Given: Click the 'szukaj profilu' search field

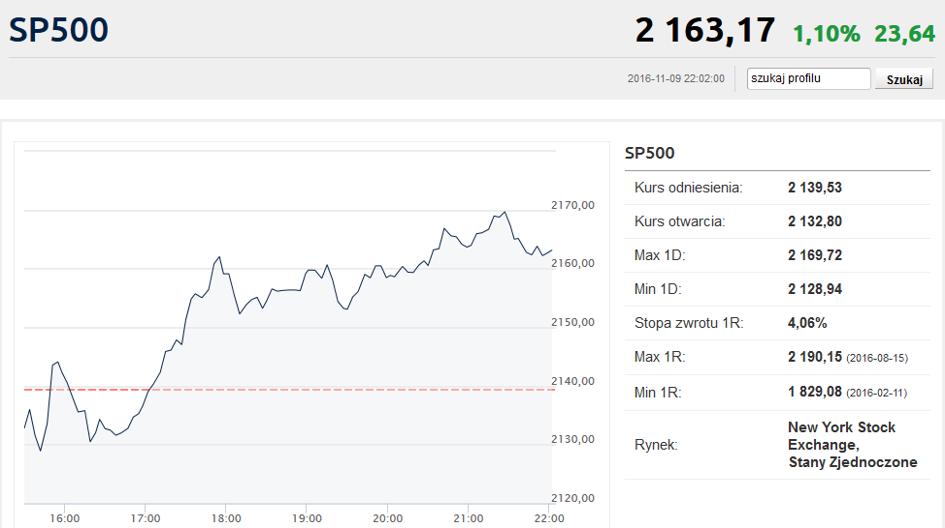Looking at the screenshot, I should (808, 78).
